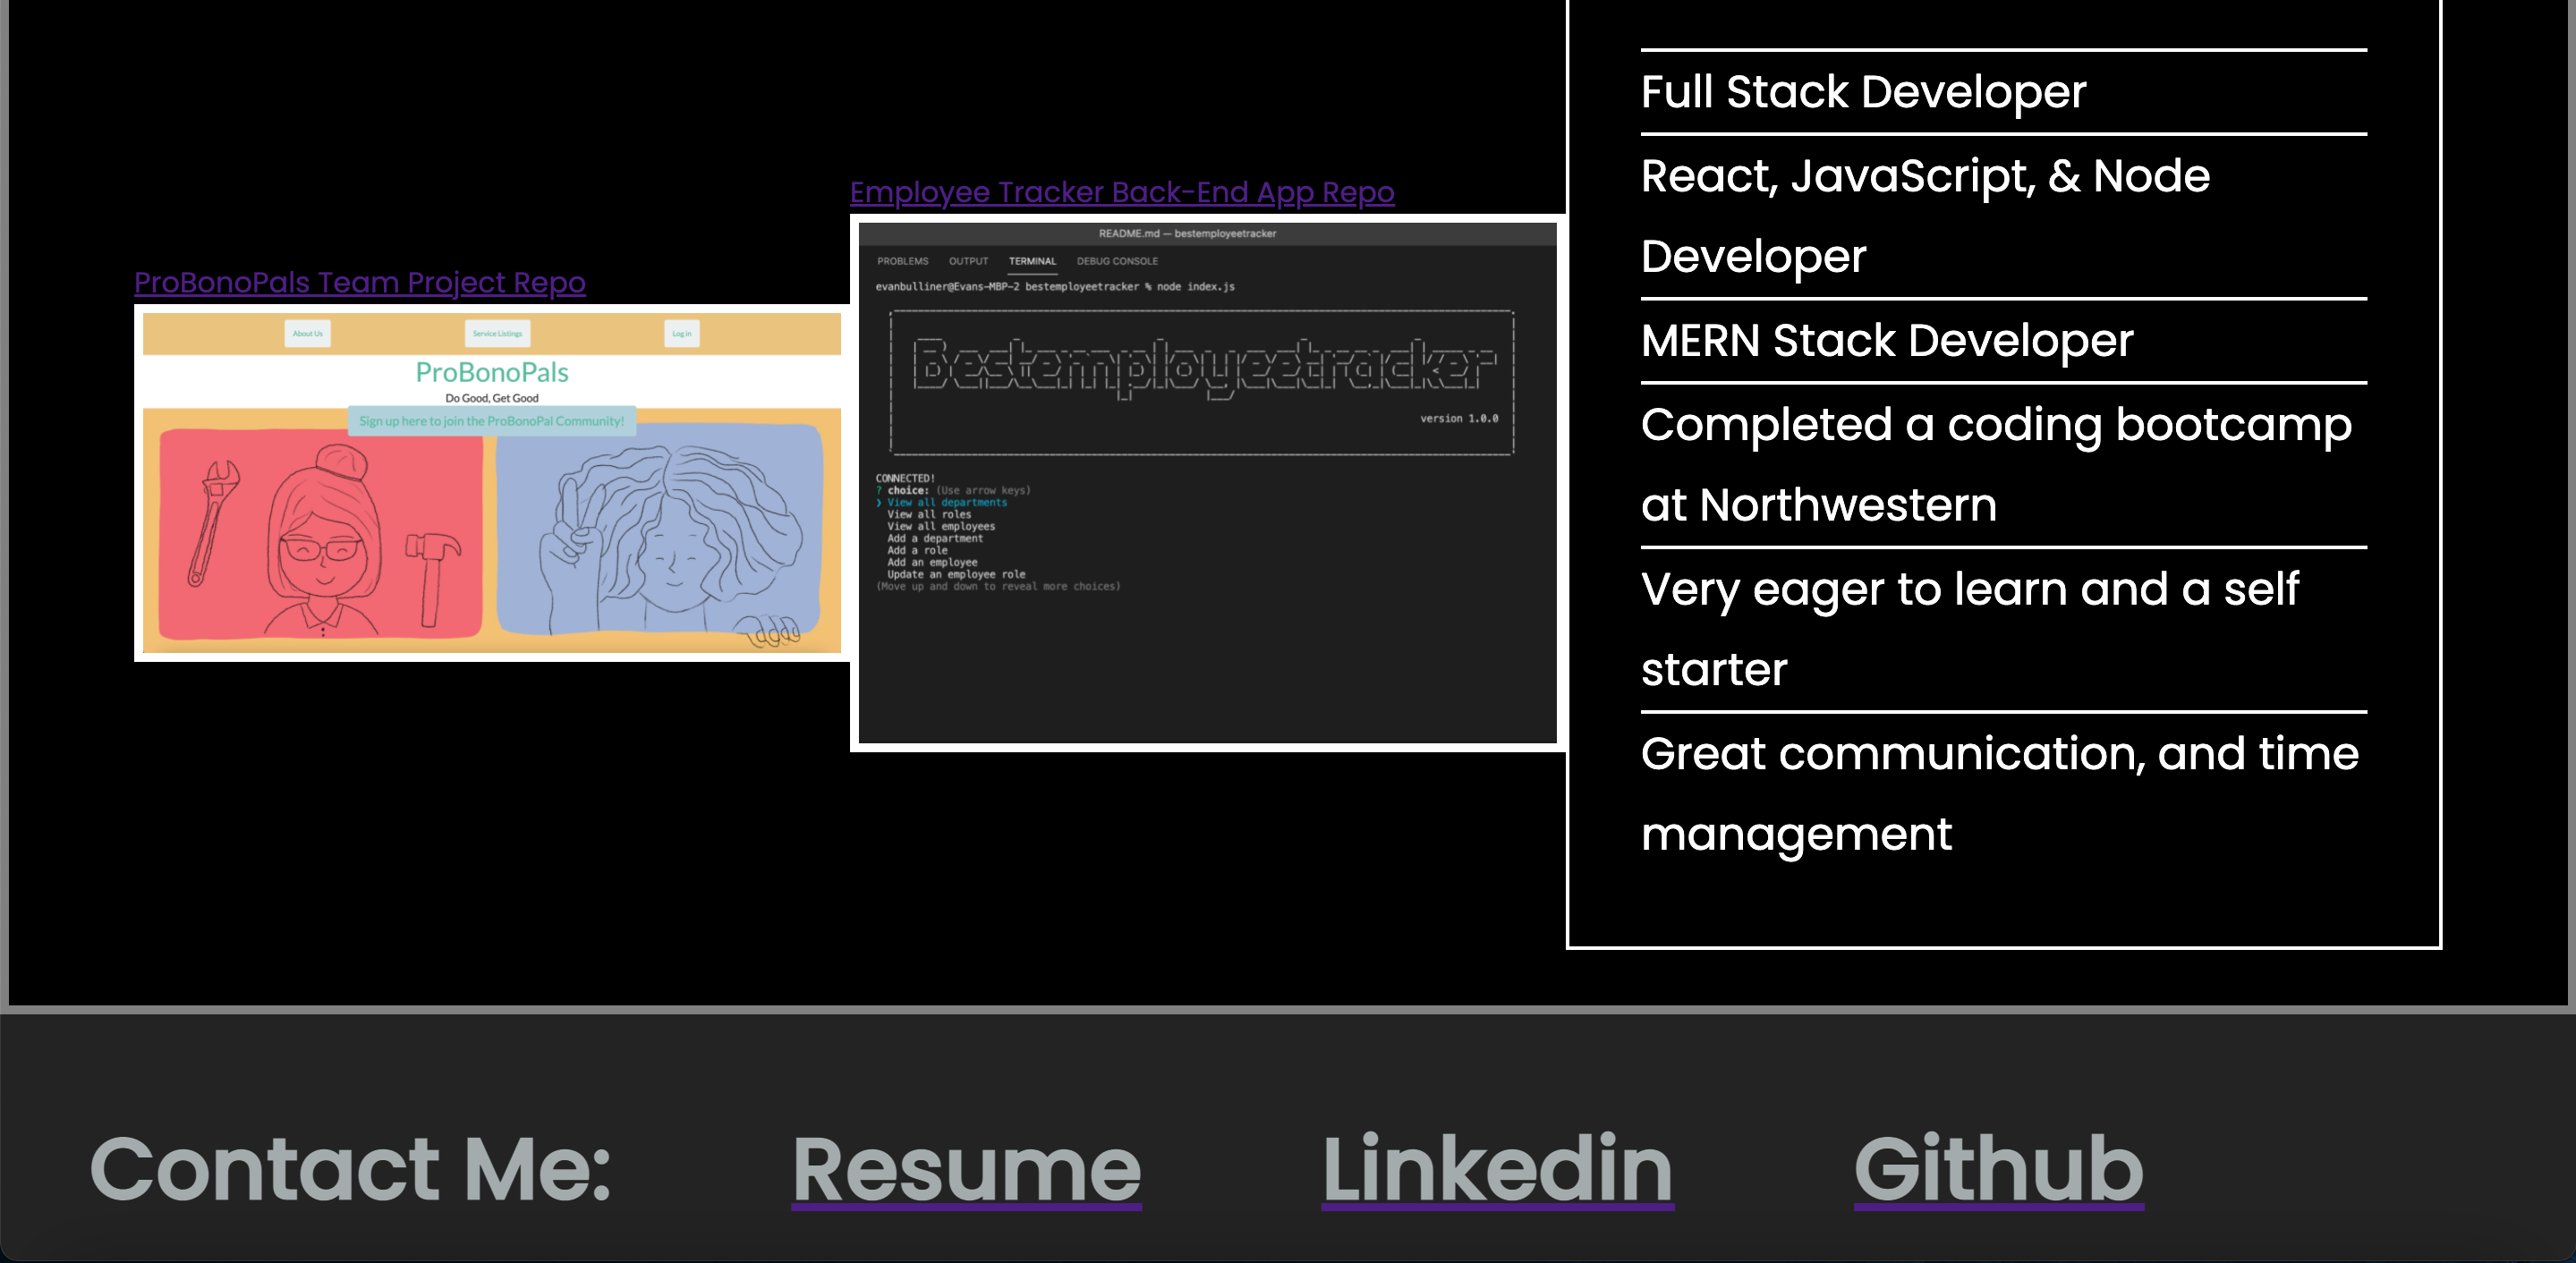The image size is (2576, 1263).
Task: Go to the Github profile link
Action: 1998,1169
